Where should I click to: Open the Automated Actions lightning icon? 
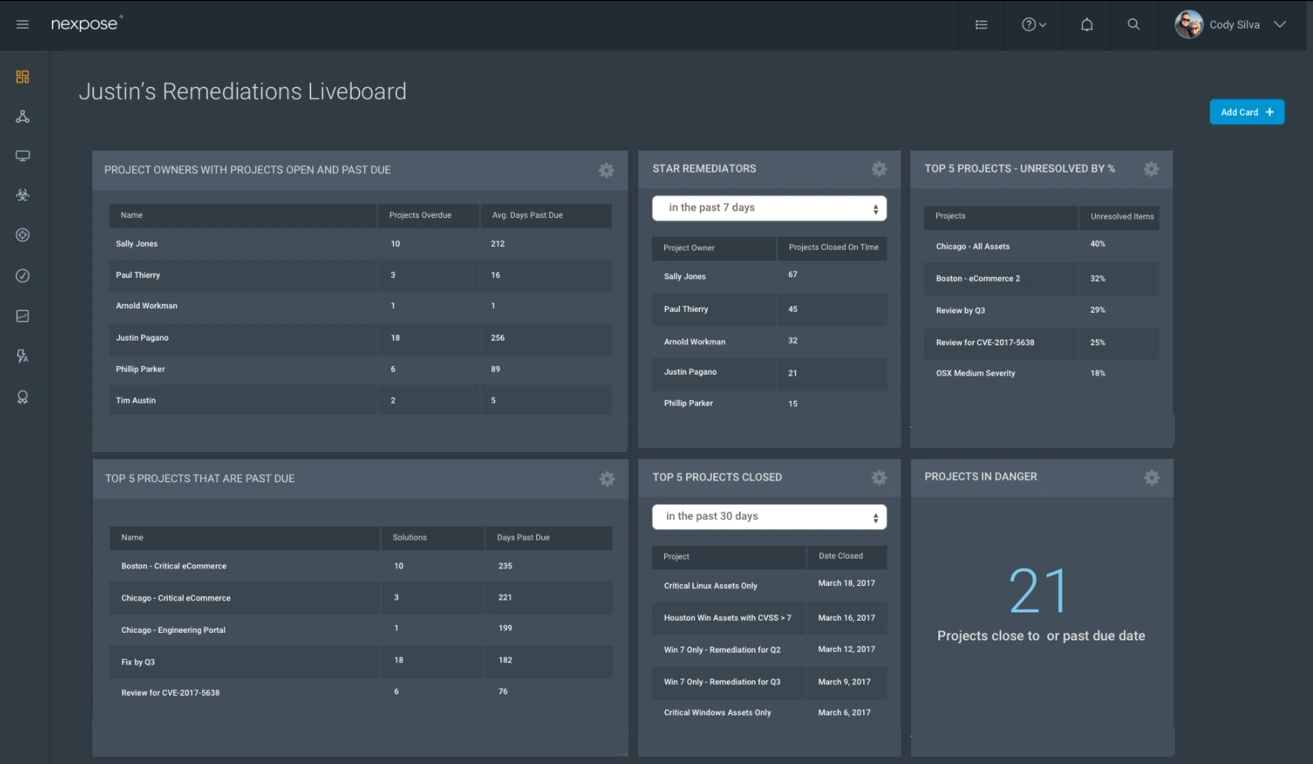point(21,355)
